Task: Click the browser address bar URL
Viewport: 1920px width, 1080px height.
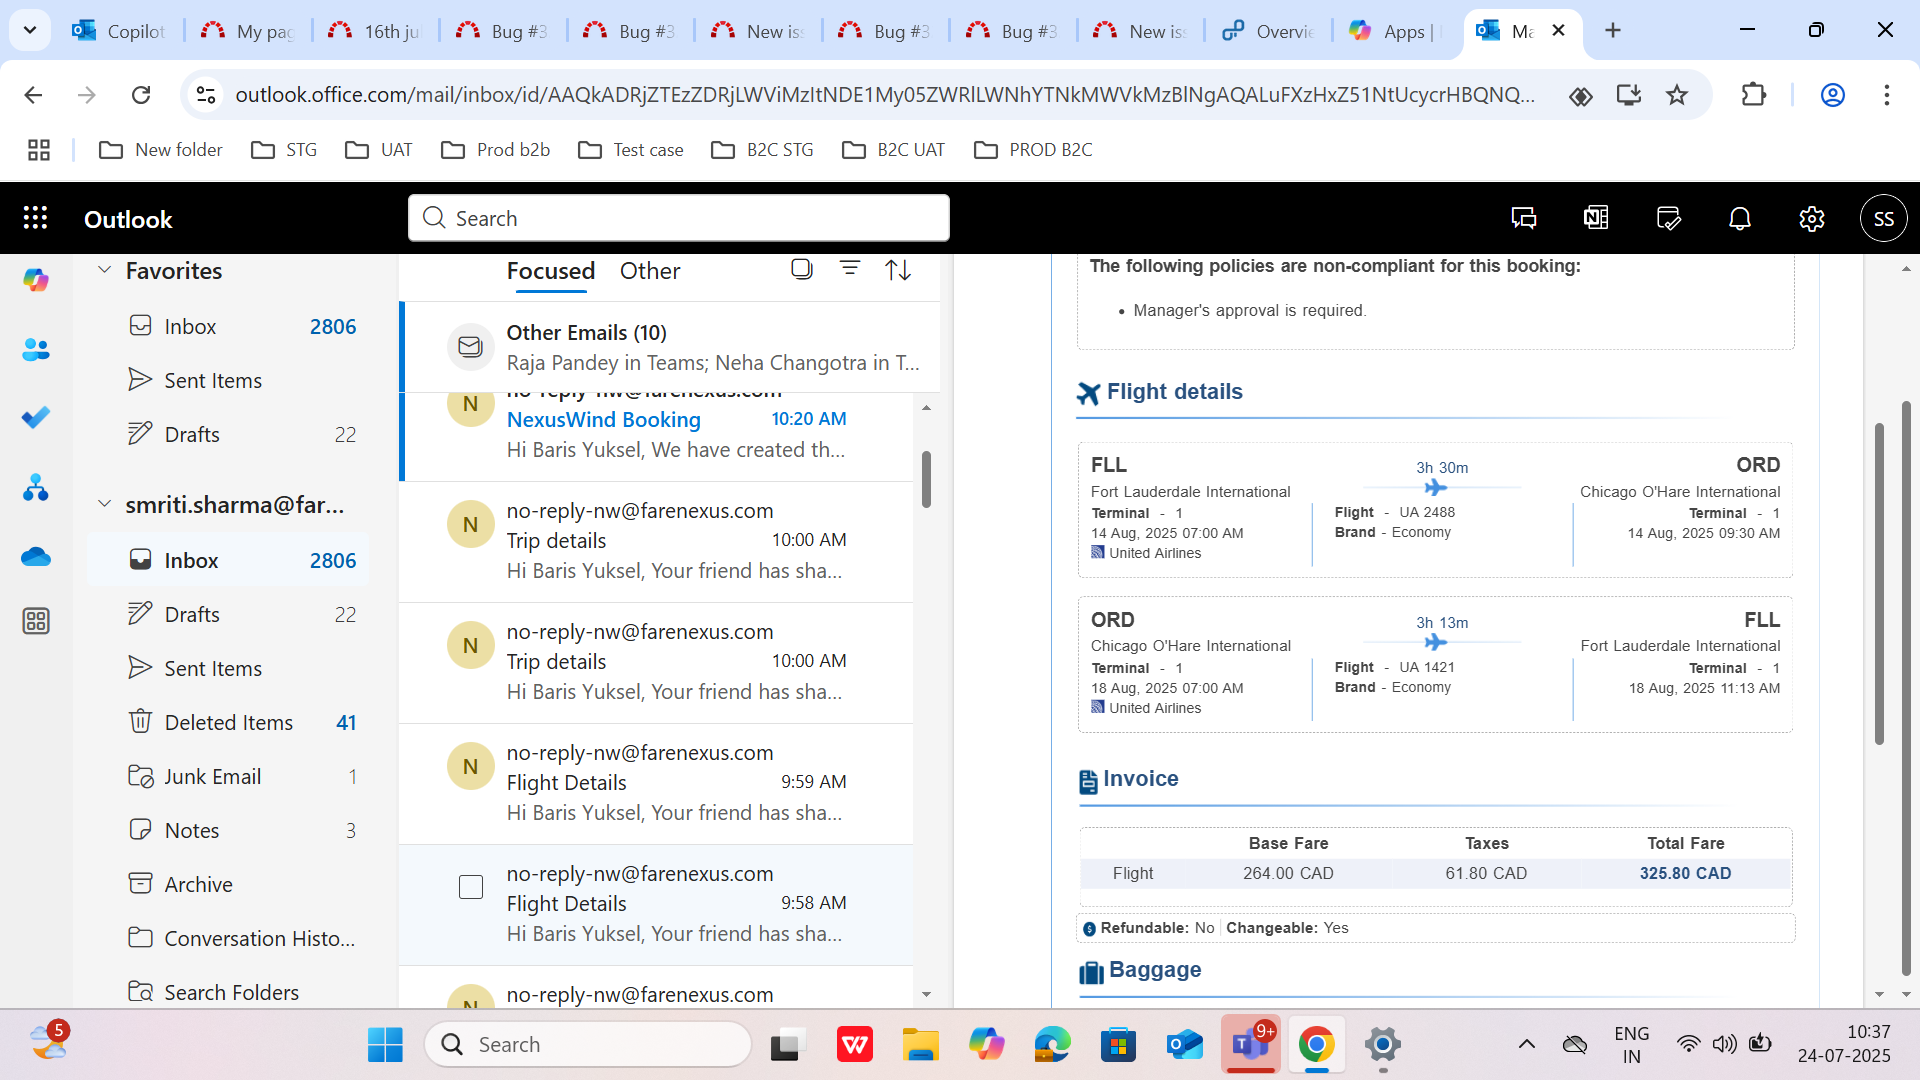Action: point(885,95)
